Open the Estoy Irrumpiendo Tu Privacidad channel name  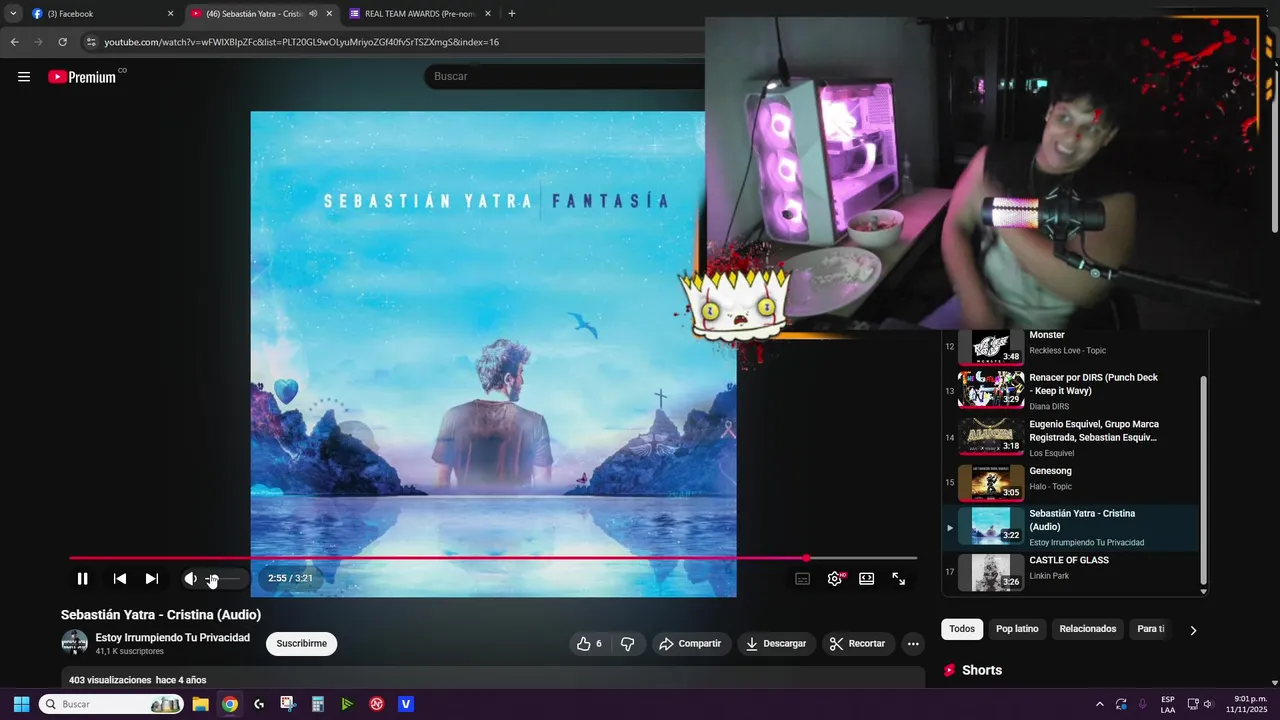click(x=172, y=638)
